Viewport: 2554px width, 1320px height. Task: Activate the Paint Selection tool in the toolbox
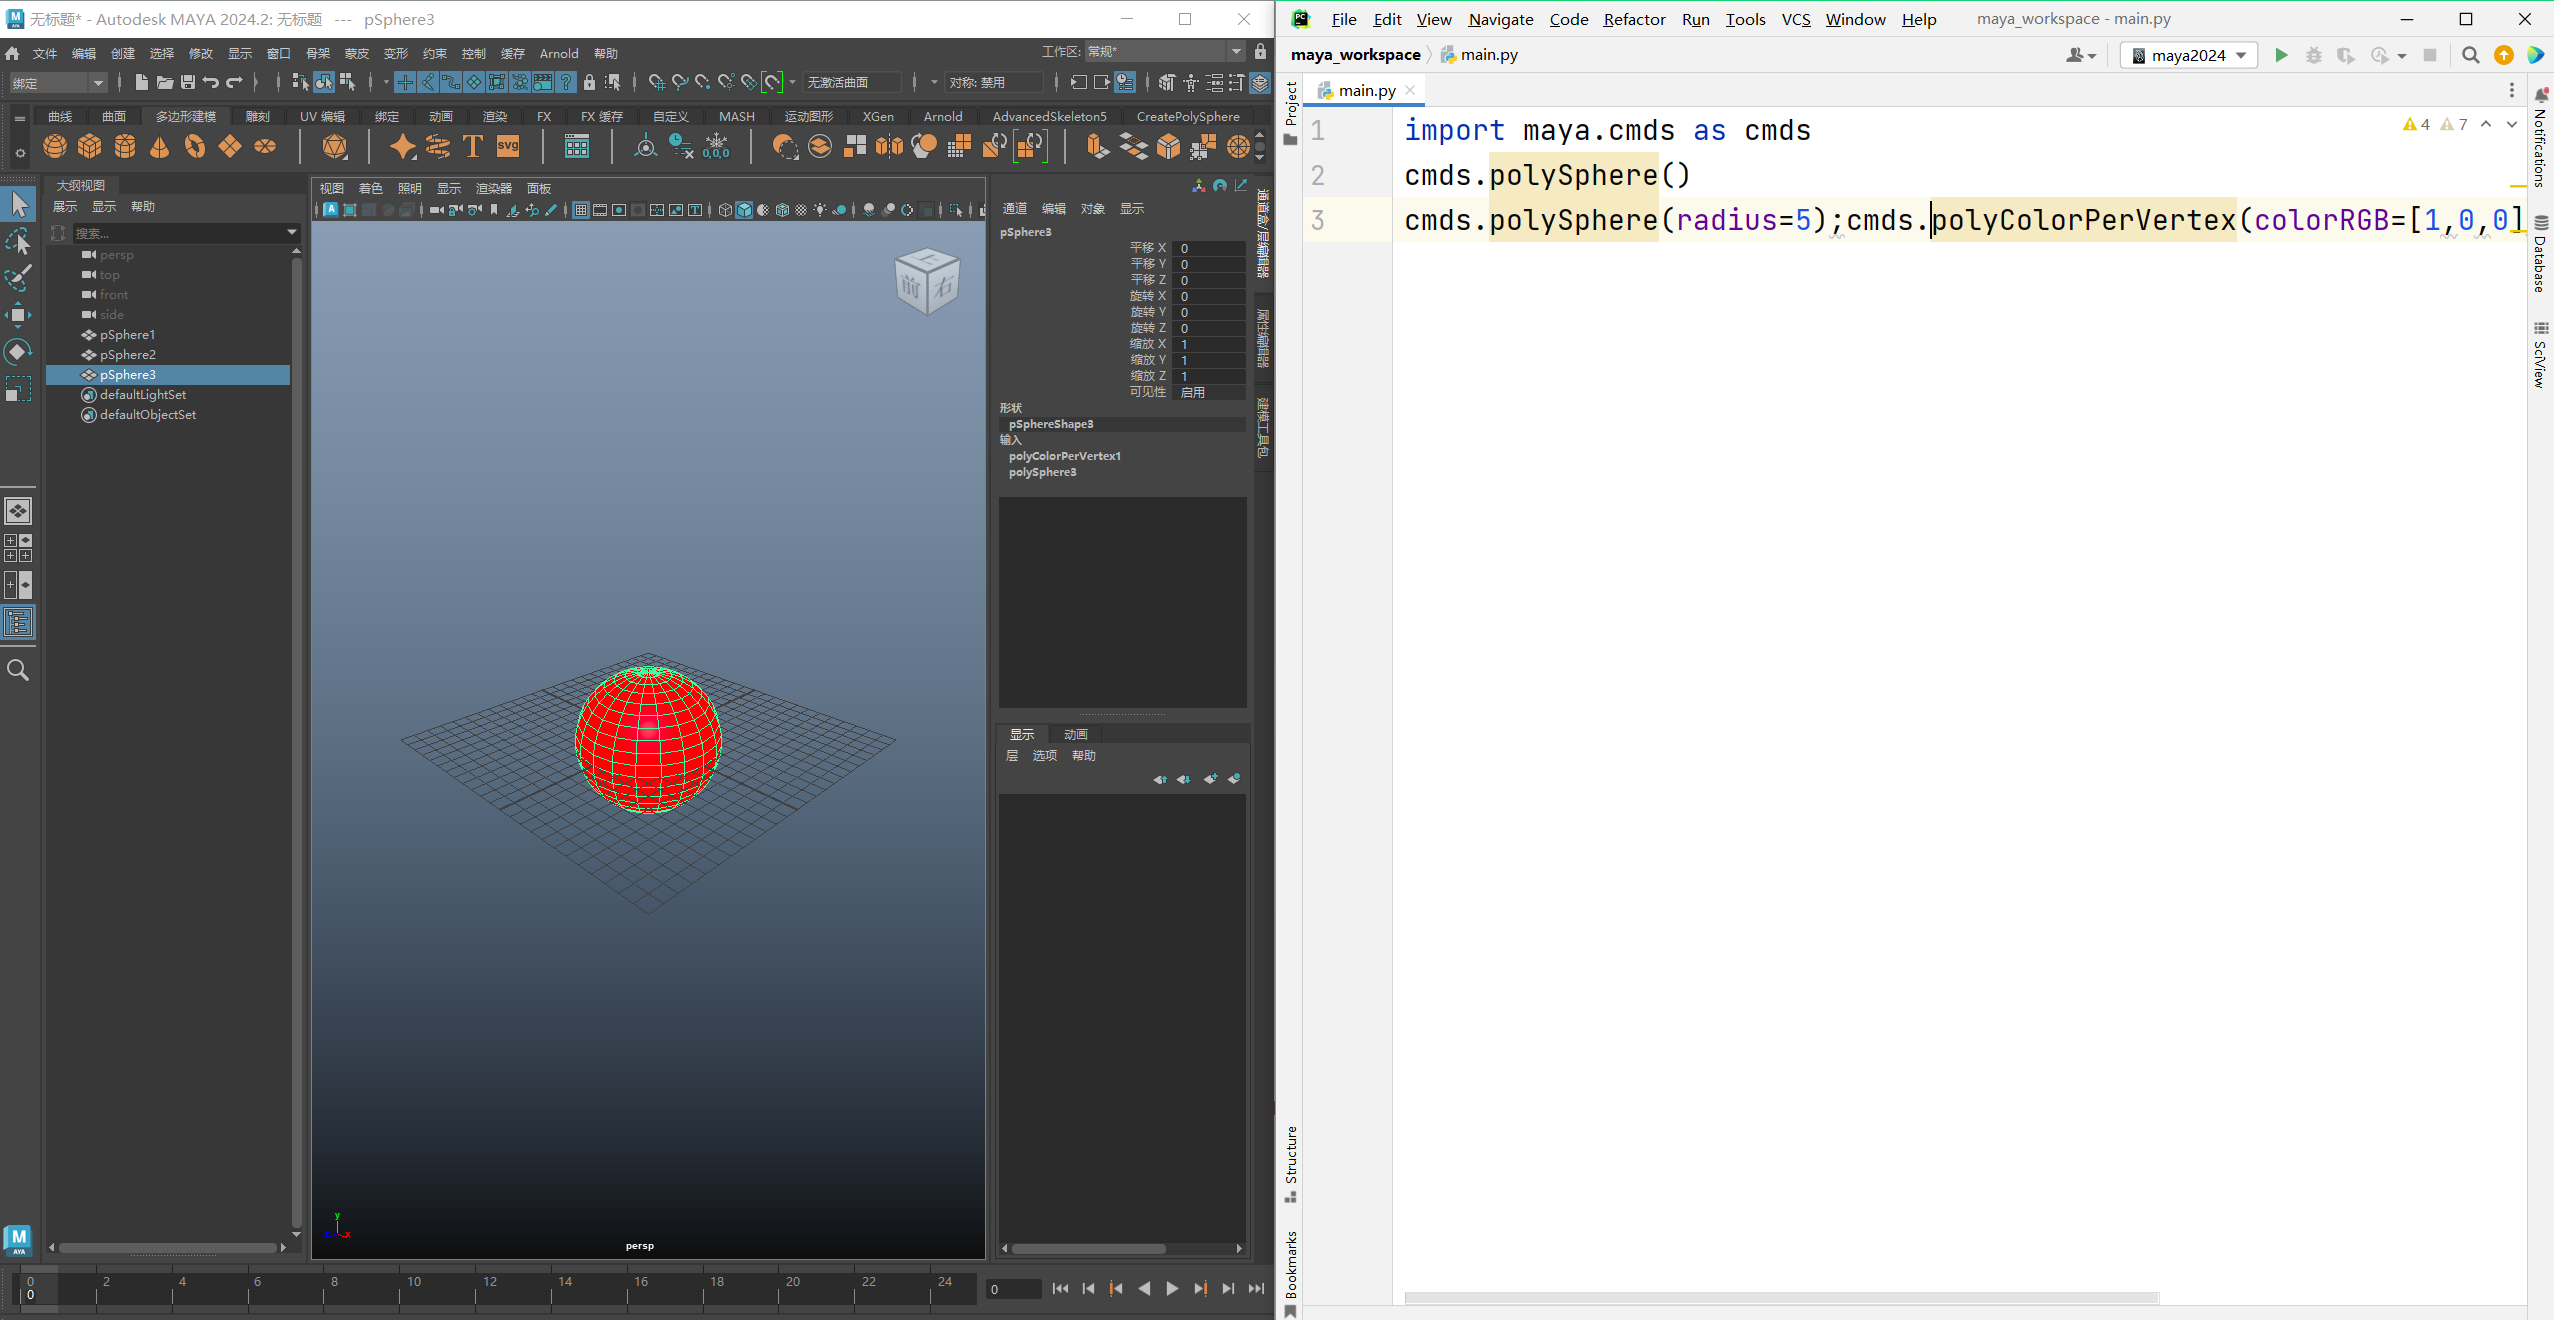(18, 278)
